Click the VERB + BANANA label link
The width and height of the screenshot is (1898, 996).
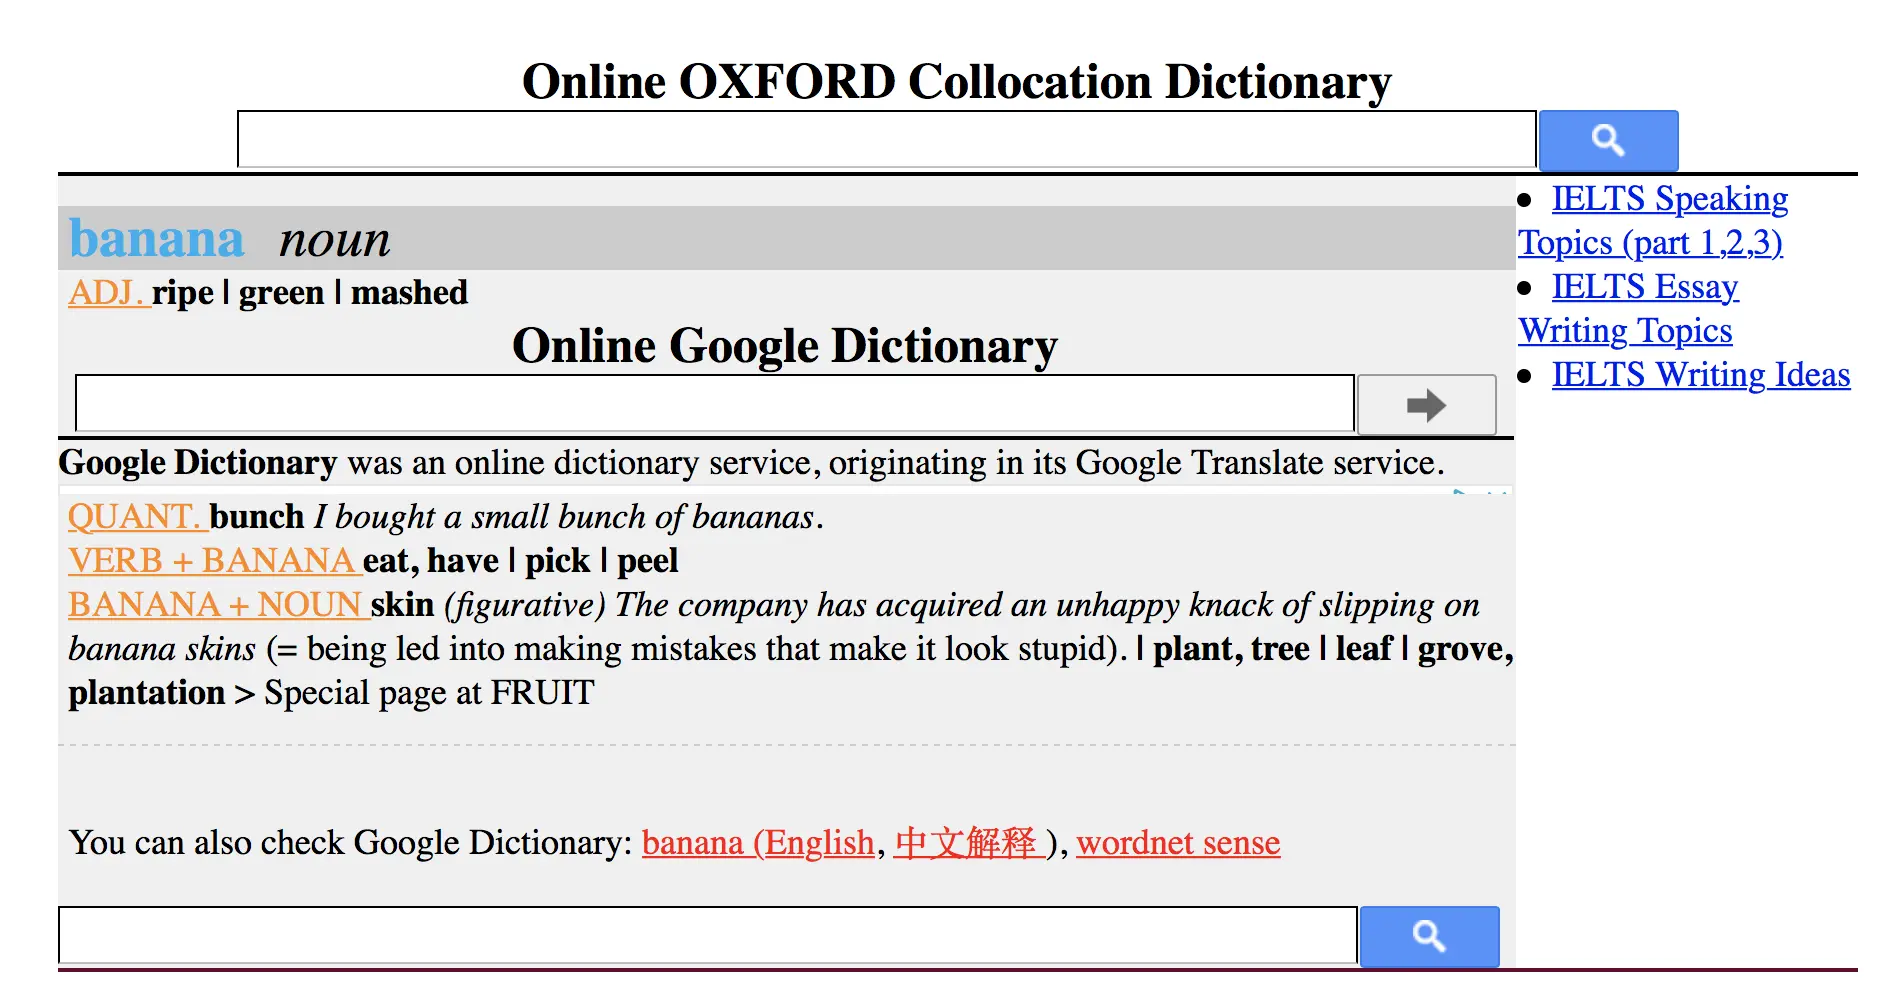[x=214, y=560]
